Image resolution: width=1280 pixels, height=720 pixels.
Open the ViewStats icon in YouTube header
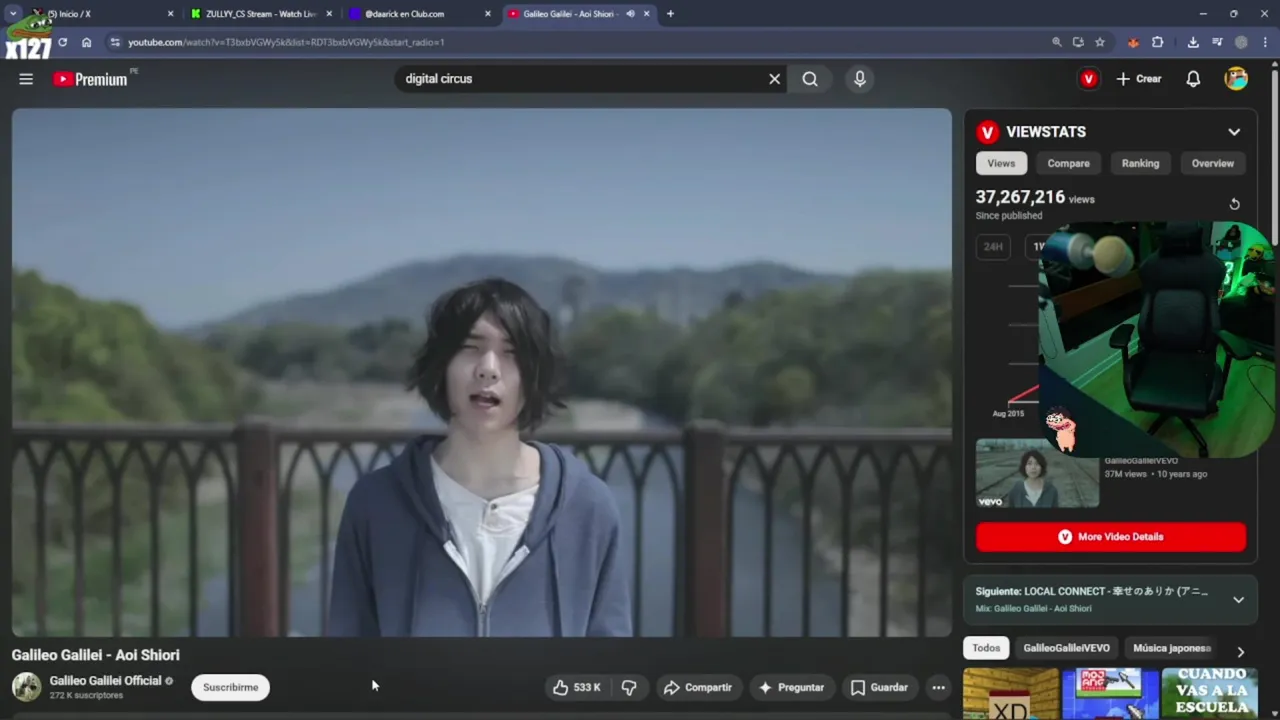pyautogui.click(x=1089, y=79)
